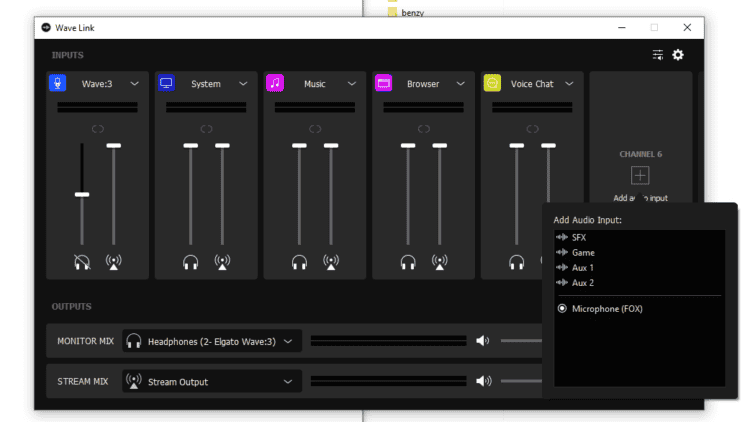Expand the System channel dropdown
Screen dimensions: 750x422
243,84
